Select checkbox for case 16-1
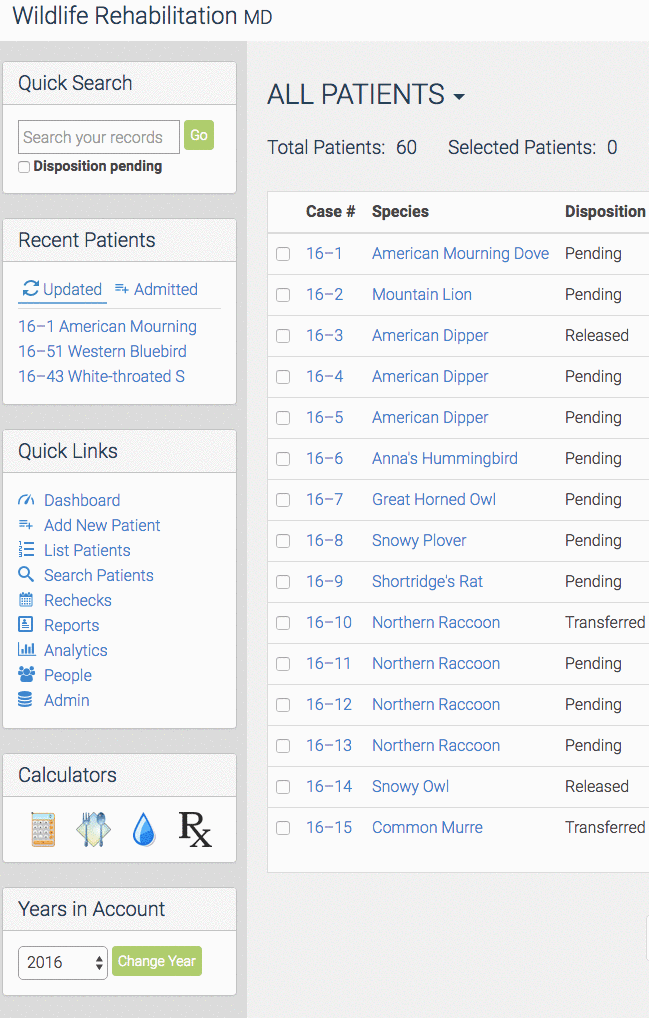The height and width of the screenshot is (1018, 649). point(283,254)
